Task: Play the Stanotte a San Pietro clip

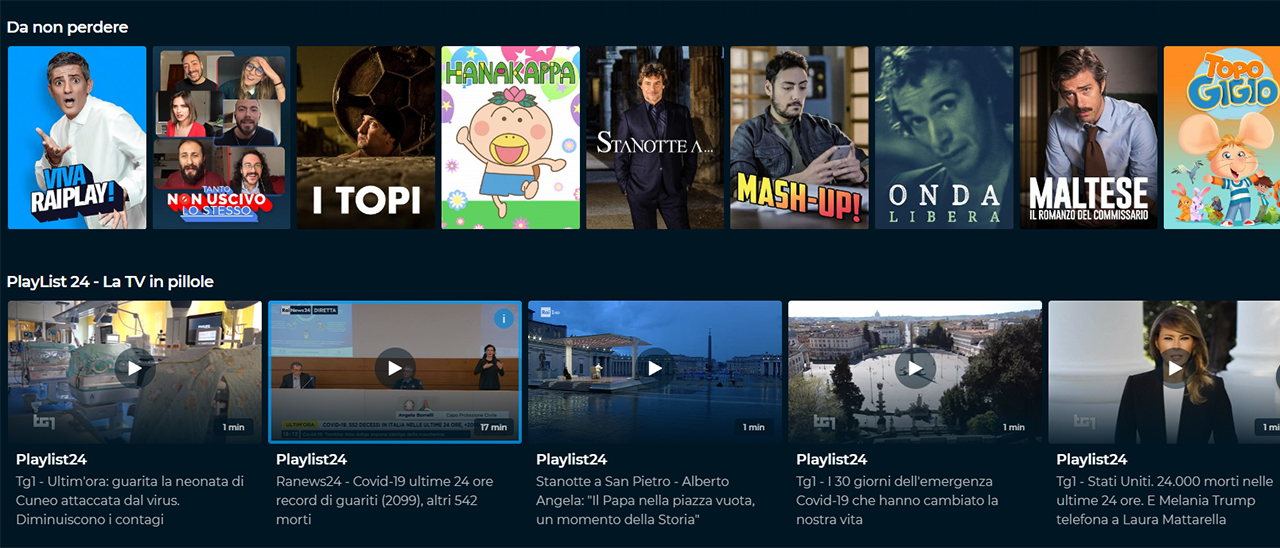Action: [x=655, y=368]
